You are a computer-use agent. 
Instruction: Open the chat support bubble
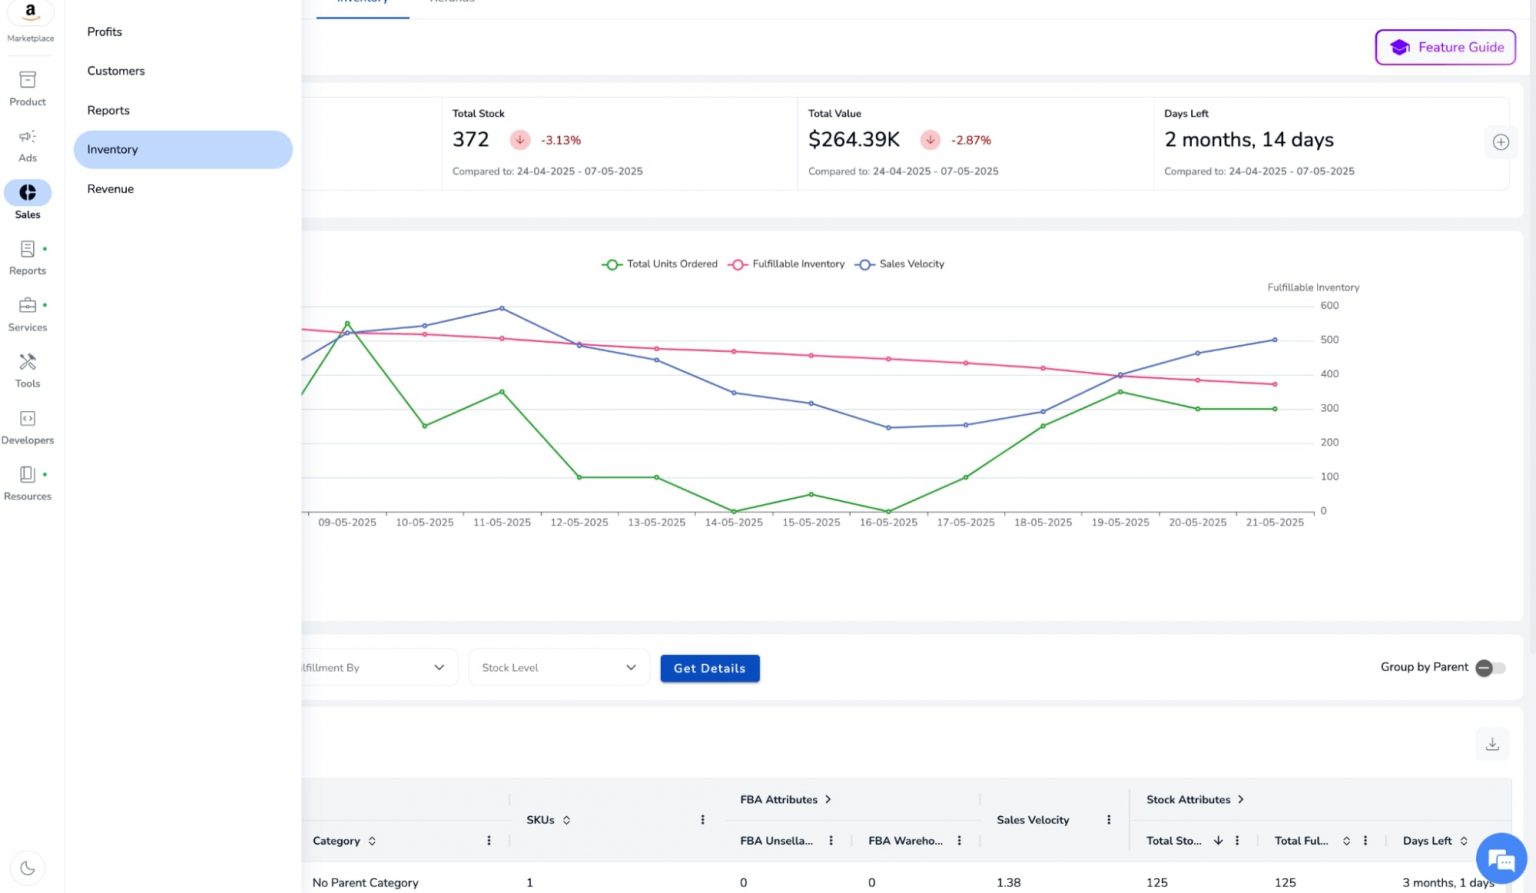point(1501,858)
